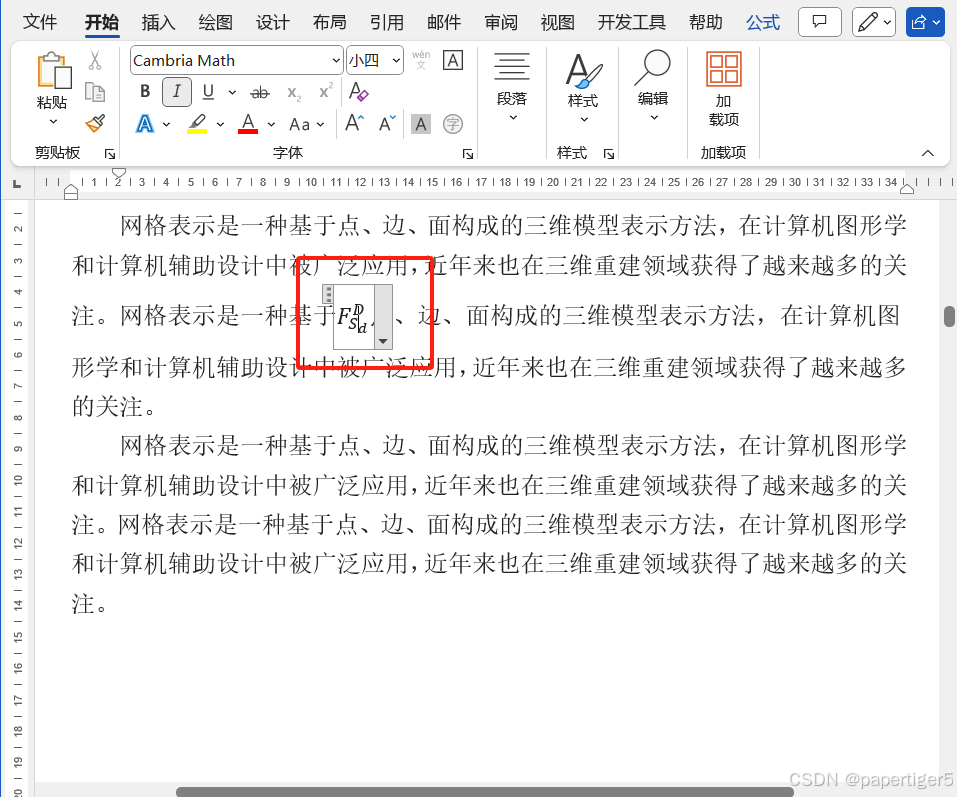Switch to the 审阅 tab

pos(501,23)
